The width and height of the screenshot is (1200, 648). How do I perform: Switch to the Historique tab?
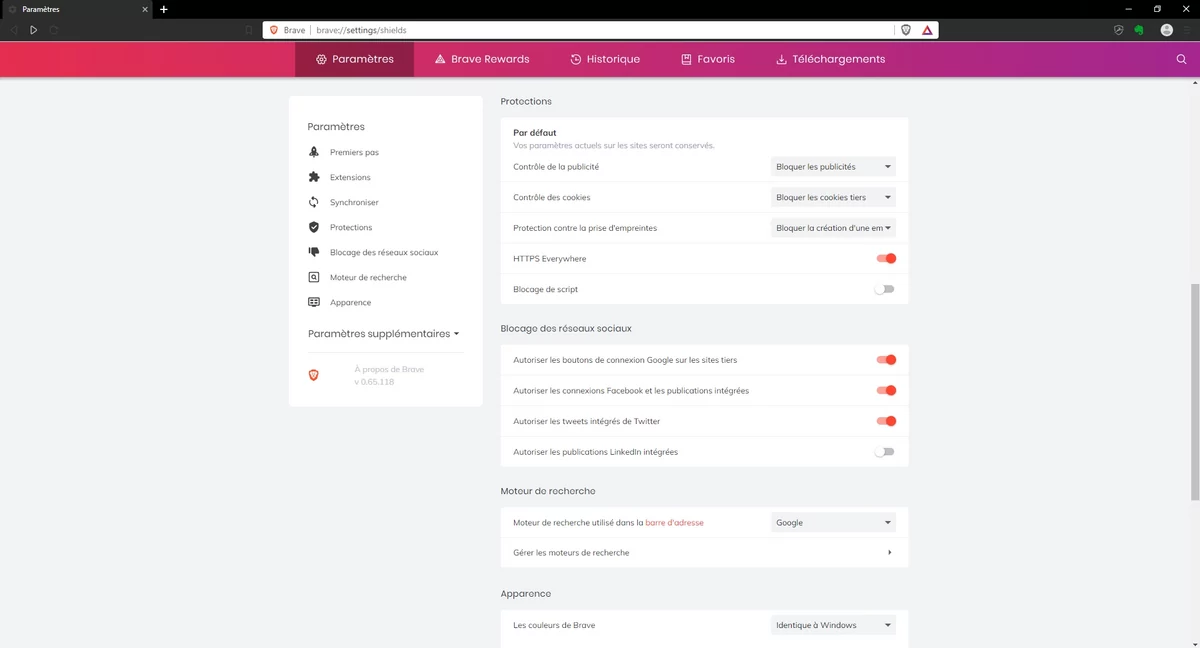tap(605, 59)
